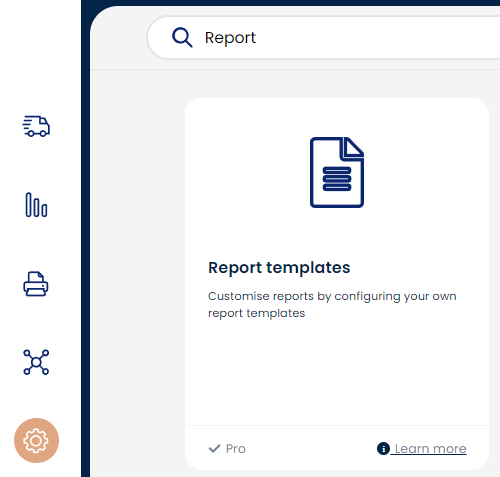Click the word Report in search box
This screenshot has width=500, height=477.
tap(230, 38)
